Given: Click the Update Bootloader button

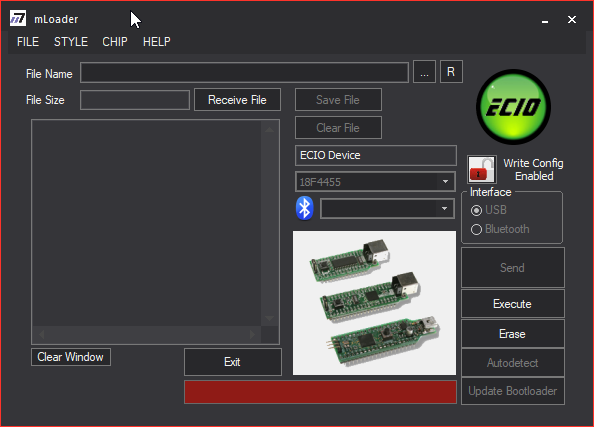Looking at the screenshot, I should pos(513,391).
